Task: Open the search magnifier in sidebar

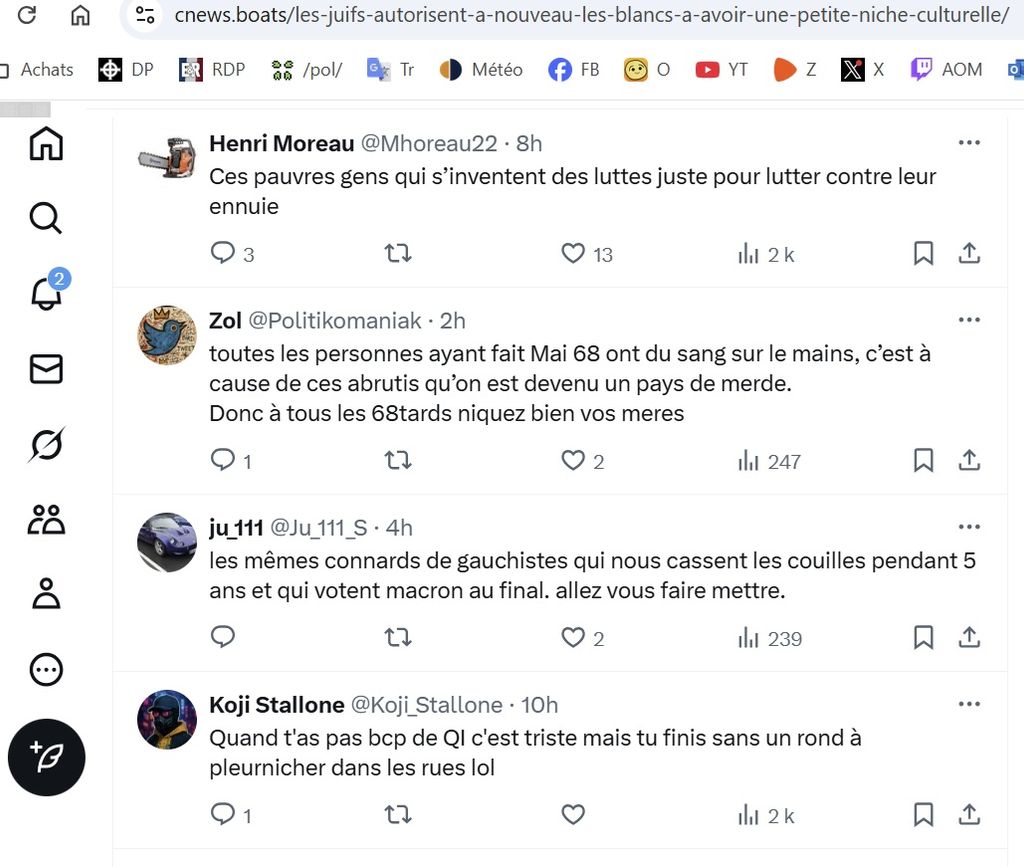Action: (x=46, y=218)
